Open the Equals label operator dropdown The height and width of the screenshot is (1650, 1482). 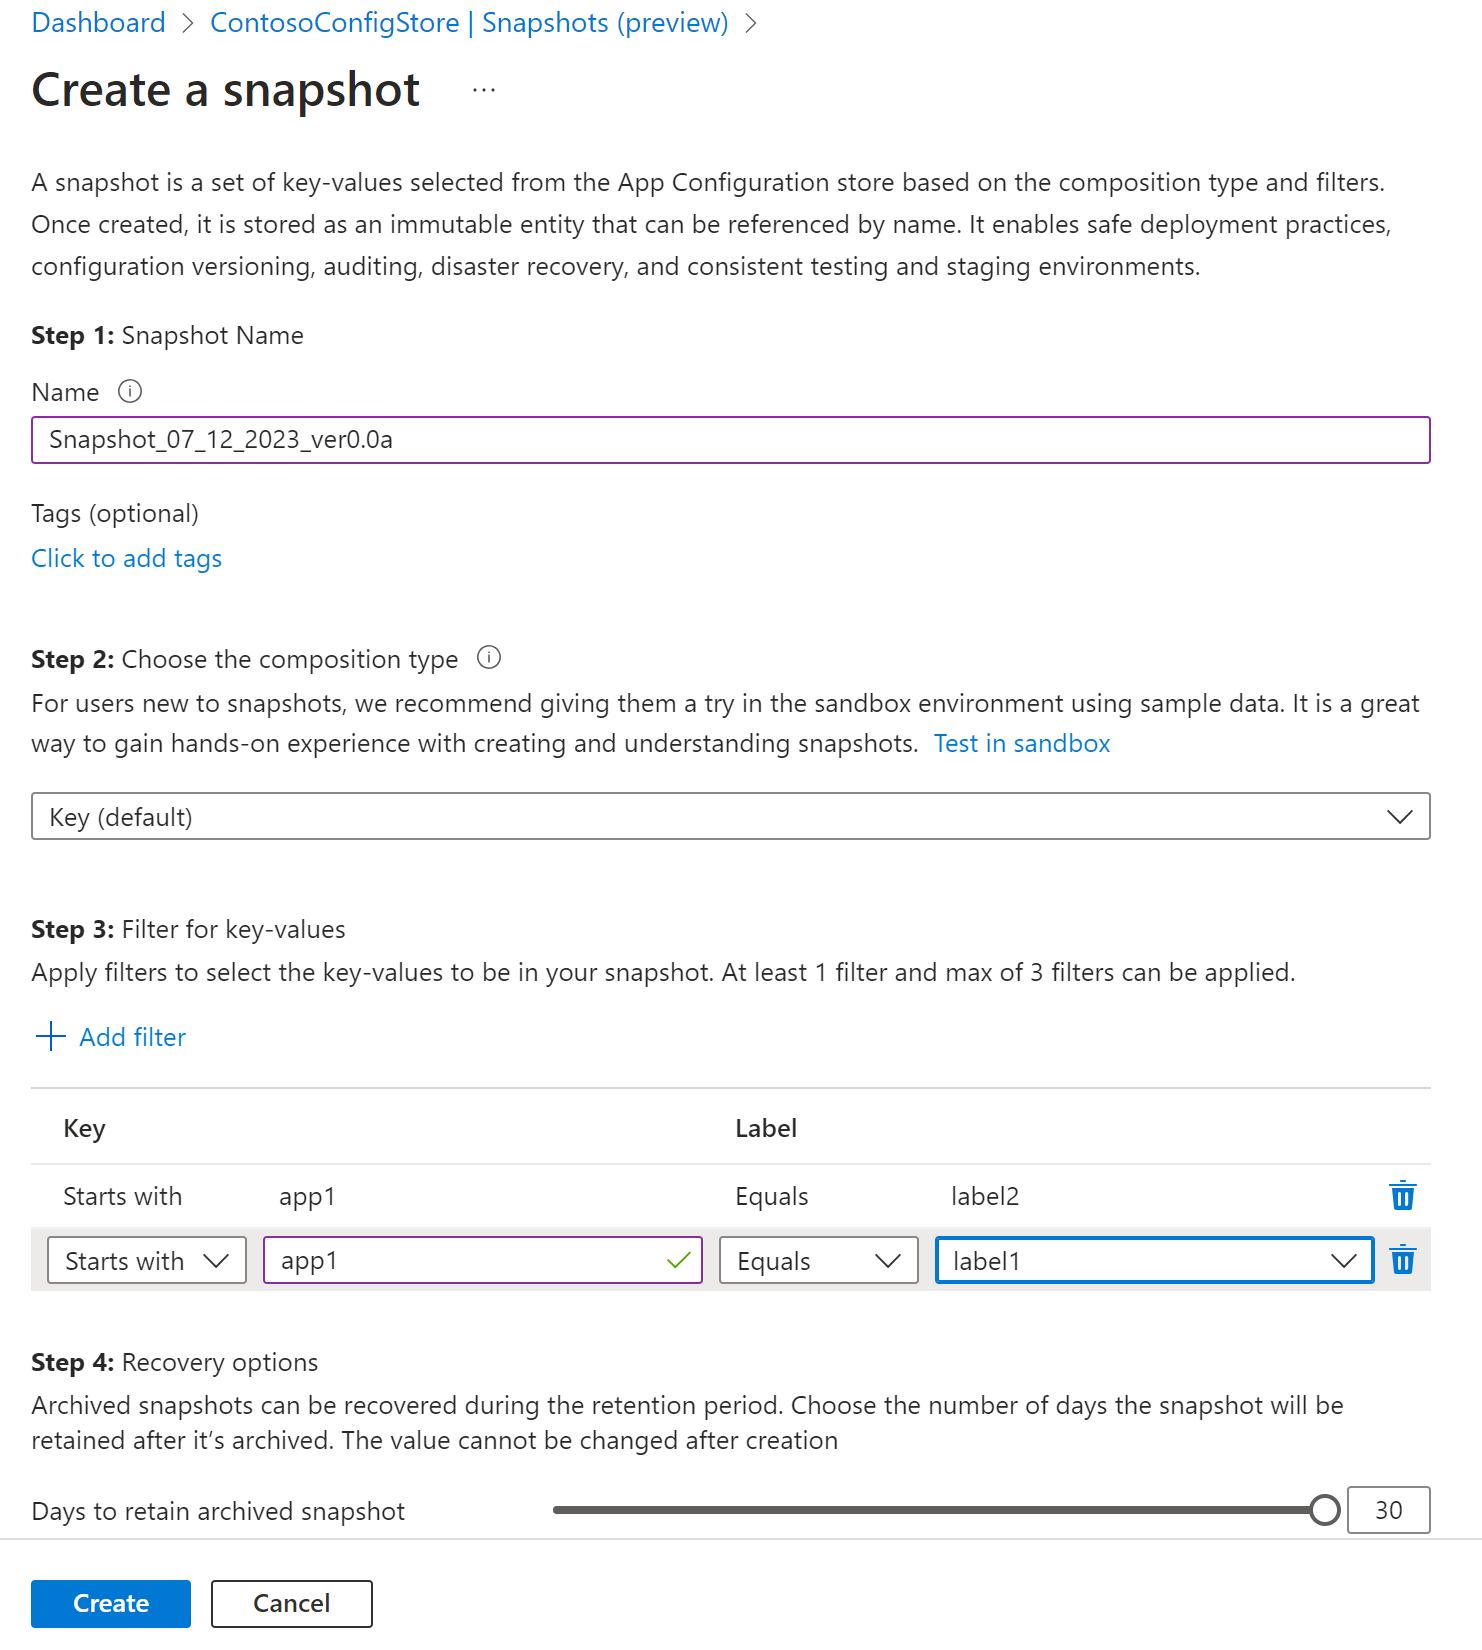pyautogui.click(x=818, y=1261)
